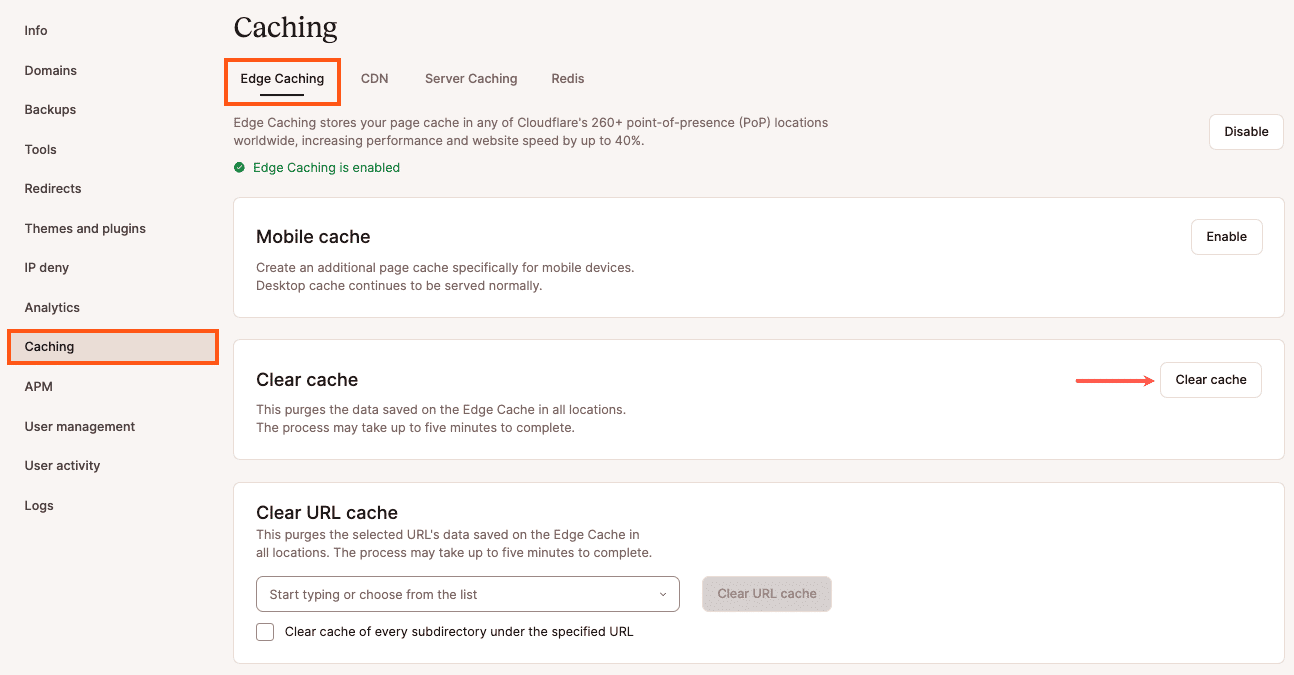Go to the IP deny page
1294x675 pixels.
pyautogui.click(x=46, y=267)
